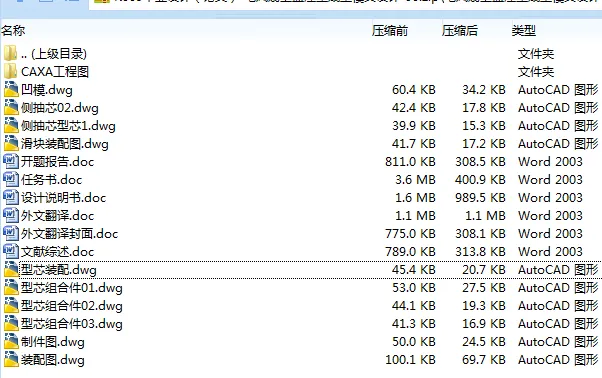Click the 400.9 KB compressed size value

click(x=480, y=180)
